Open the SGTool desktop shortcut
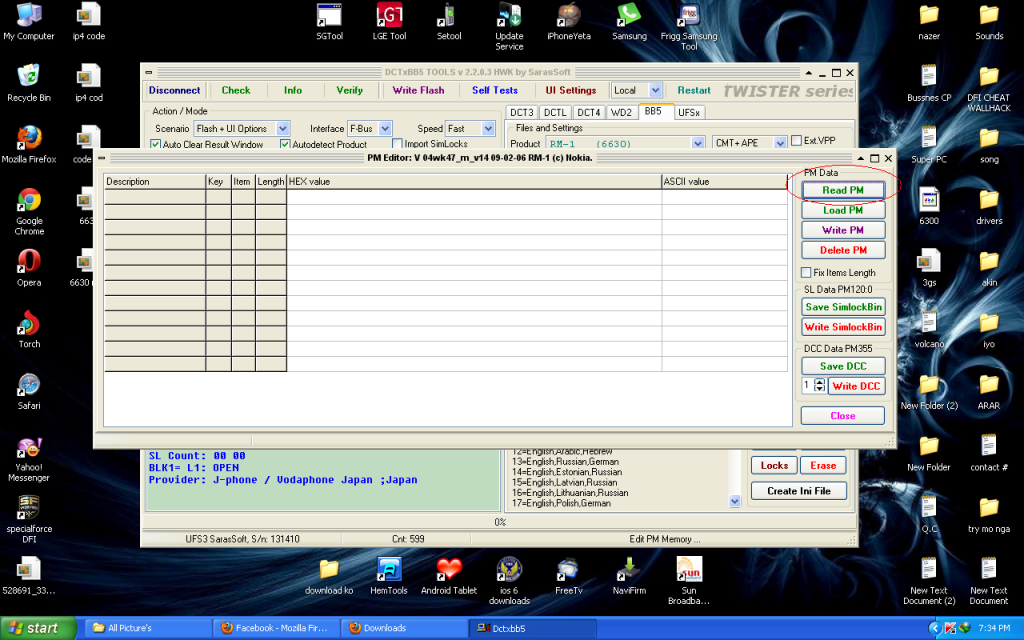 click(329, 17)
